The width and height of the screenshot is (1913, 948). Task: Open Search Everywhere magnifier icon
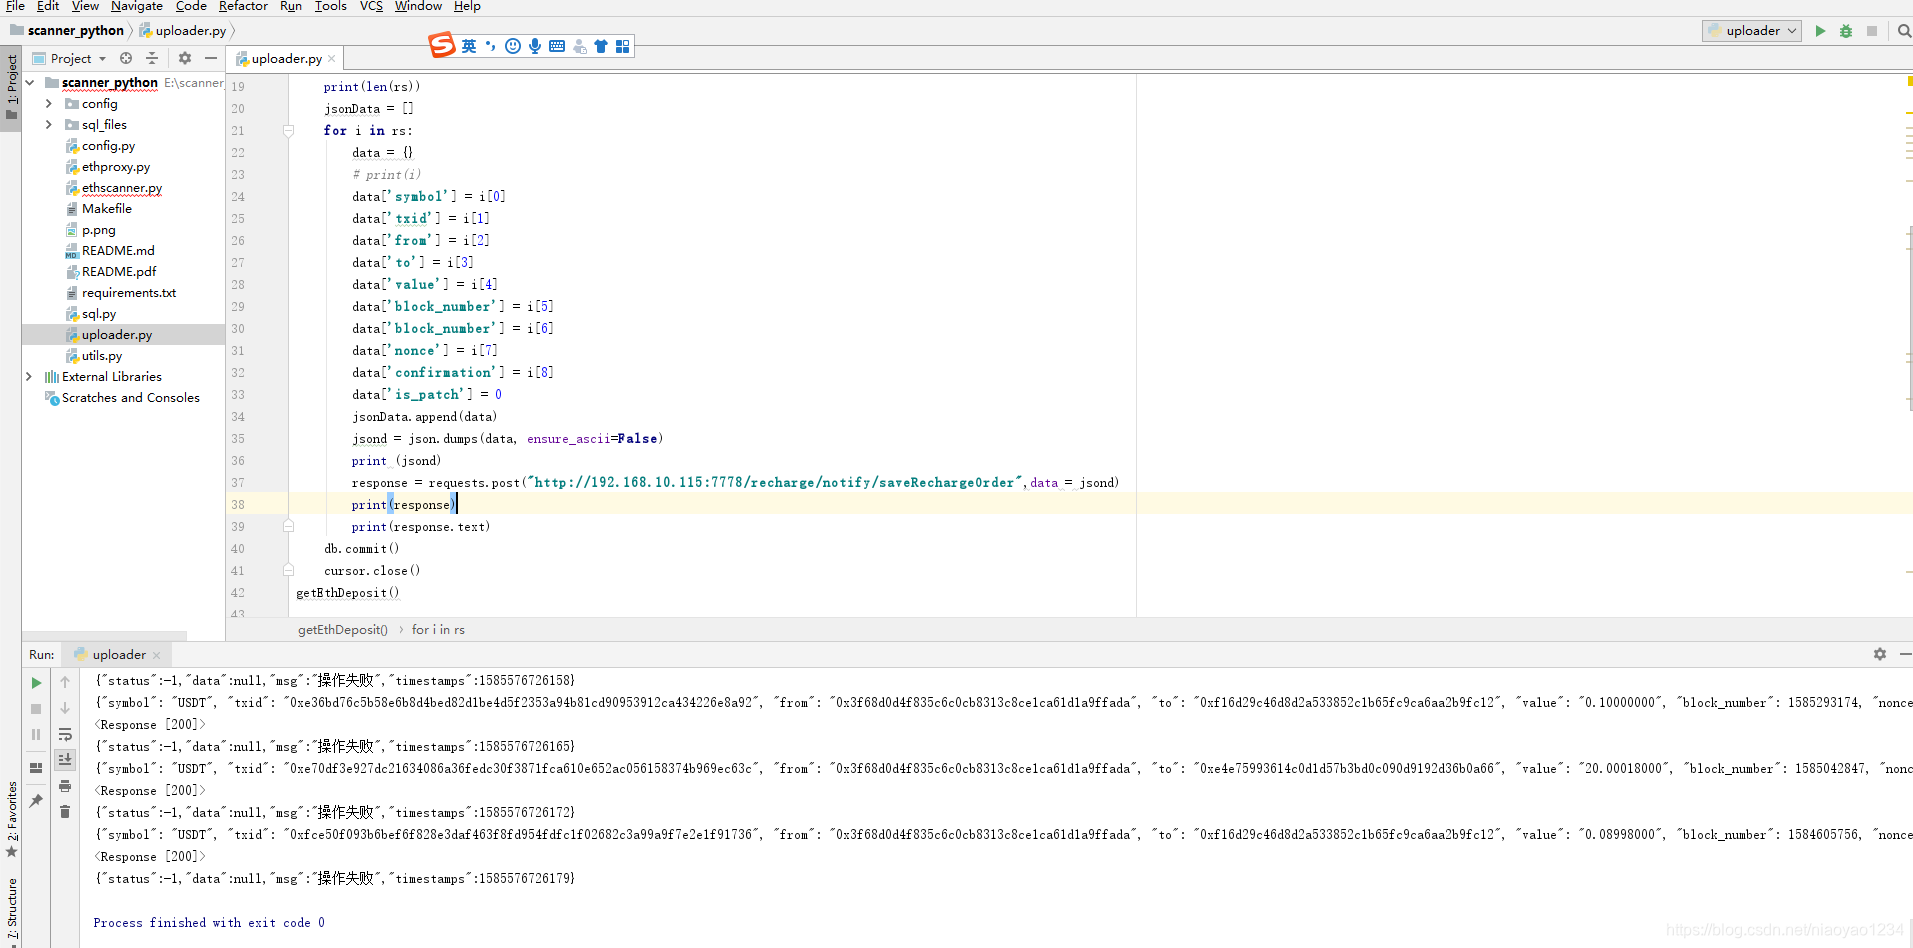tap(1904, 31)
